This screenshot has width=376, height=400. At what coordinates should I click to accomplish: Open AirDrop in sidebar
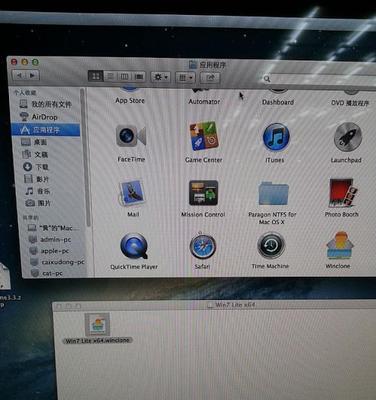(39, 117)
